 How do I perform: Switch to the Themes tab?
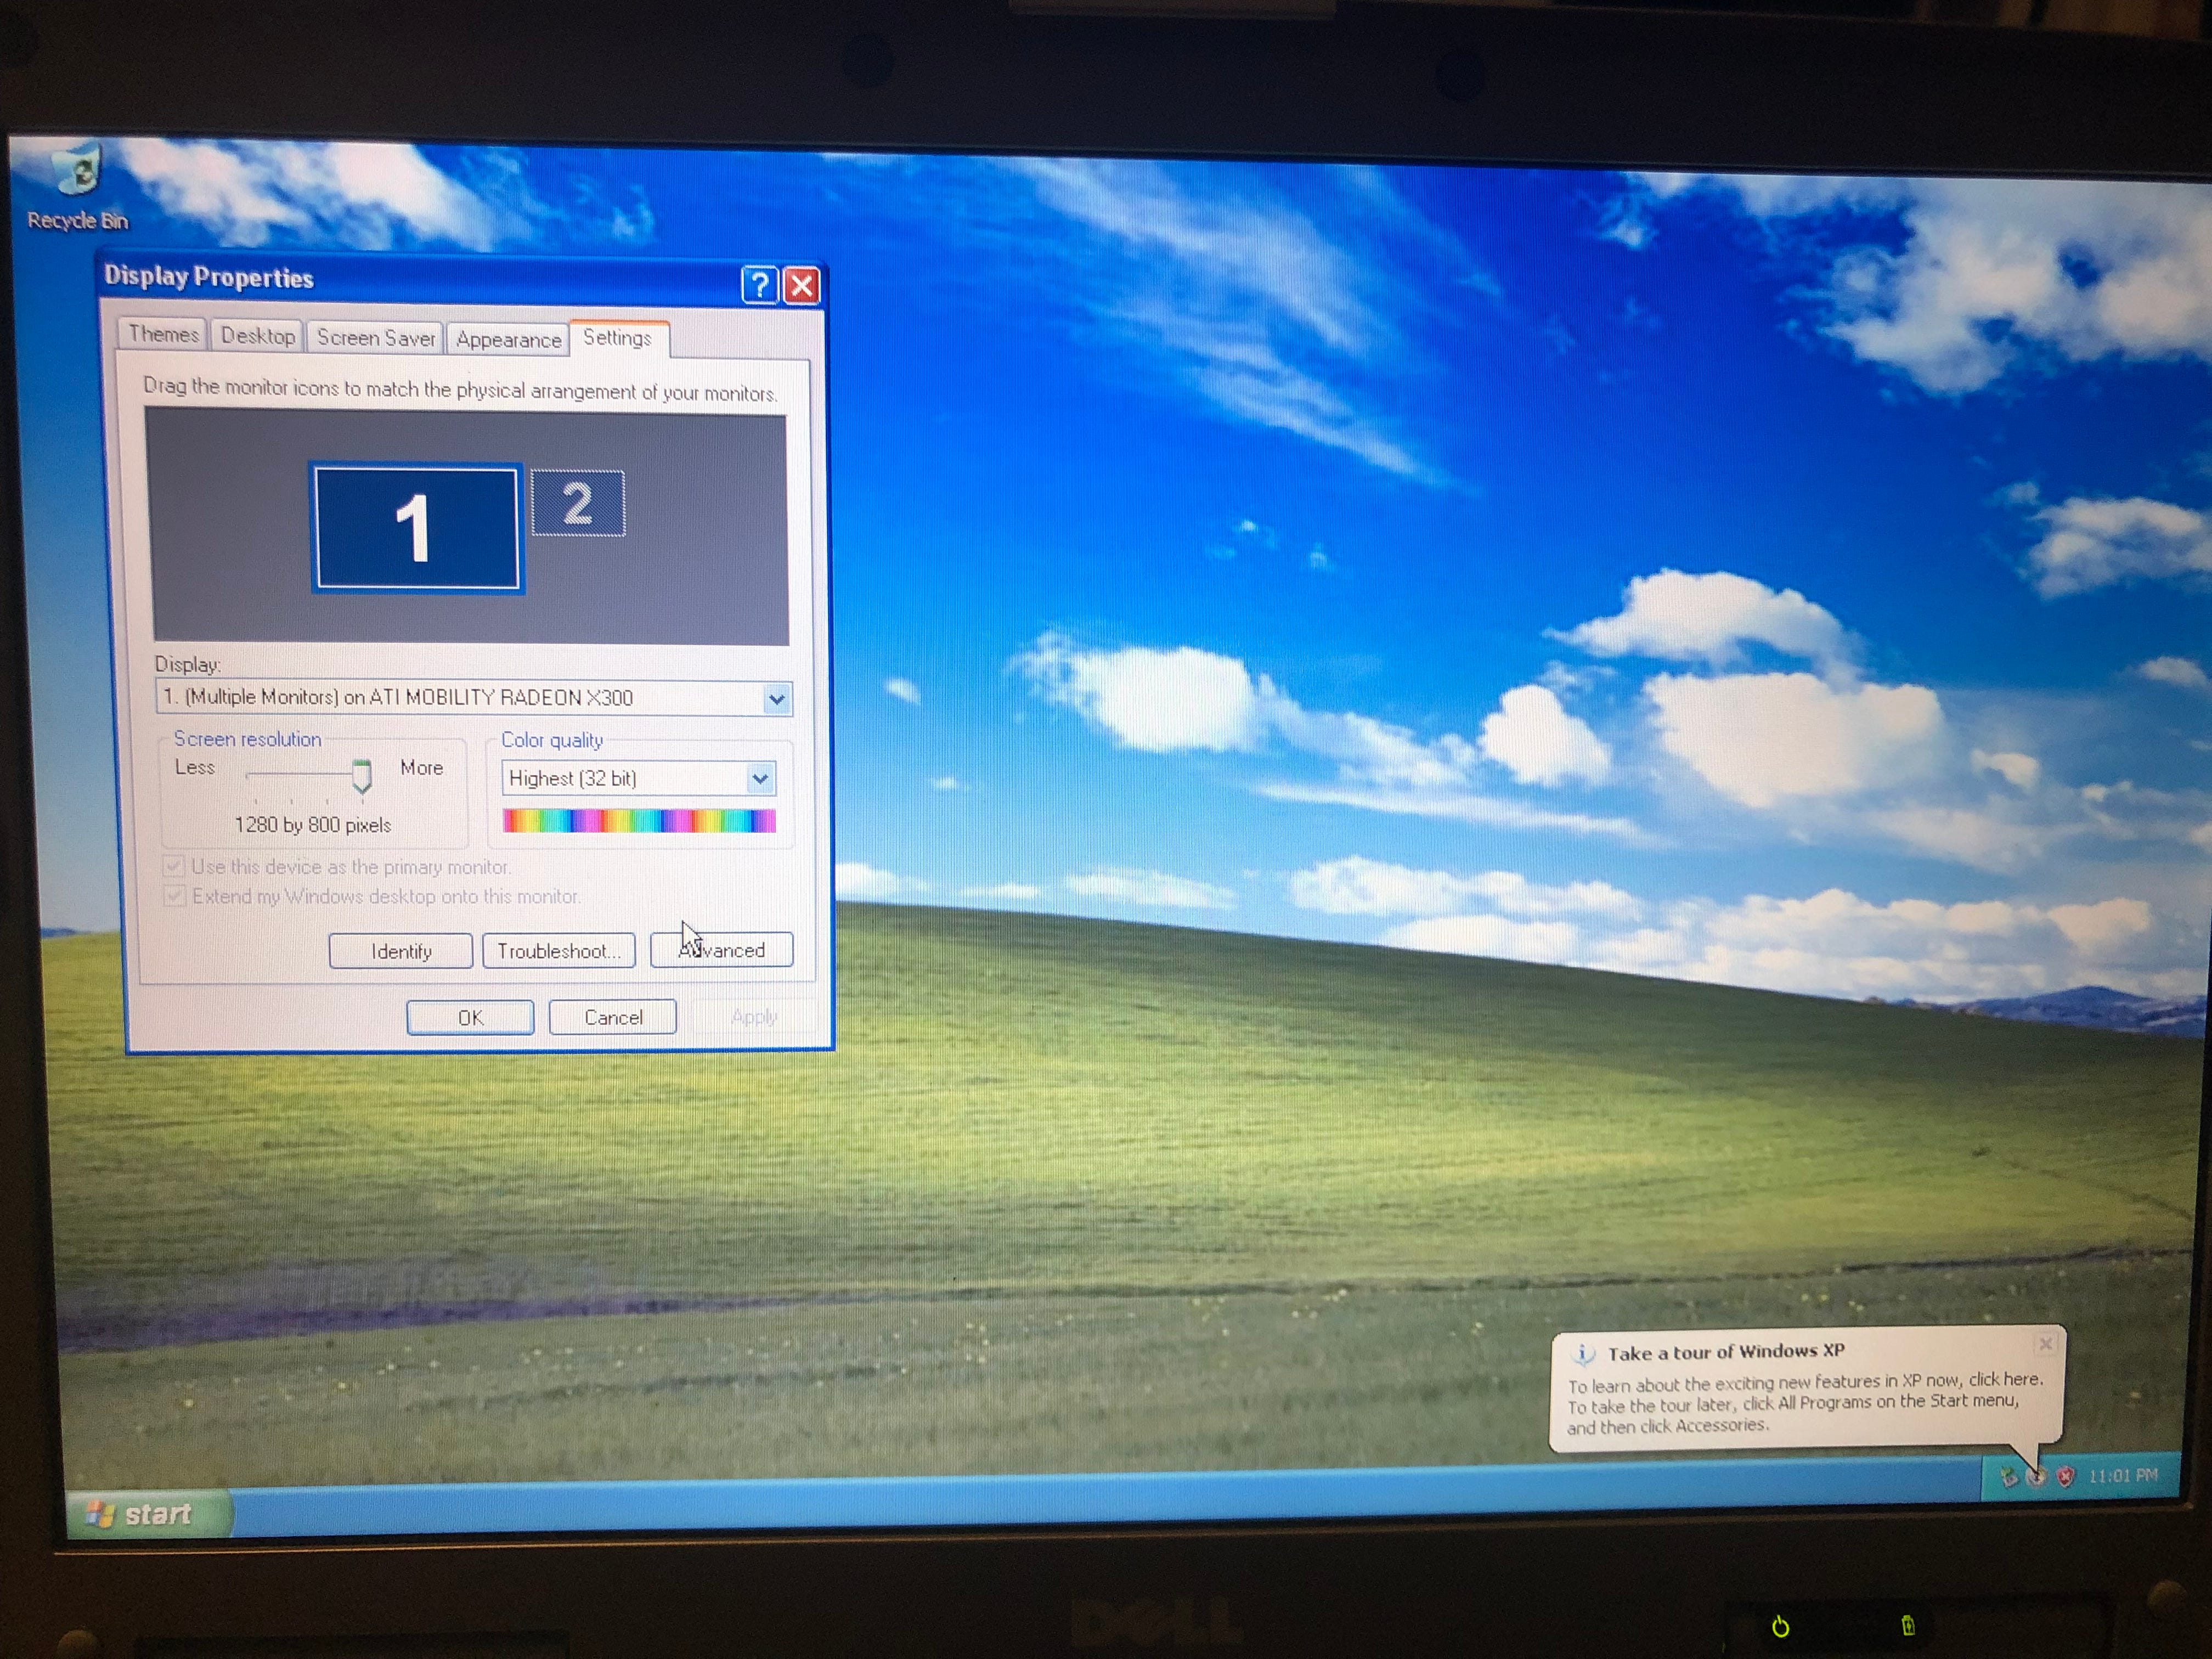pos(163,335)
